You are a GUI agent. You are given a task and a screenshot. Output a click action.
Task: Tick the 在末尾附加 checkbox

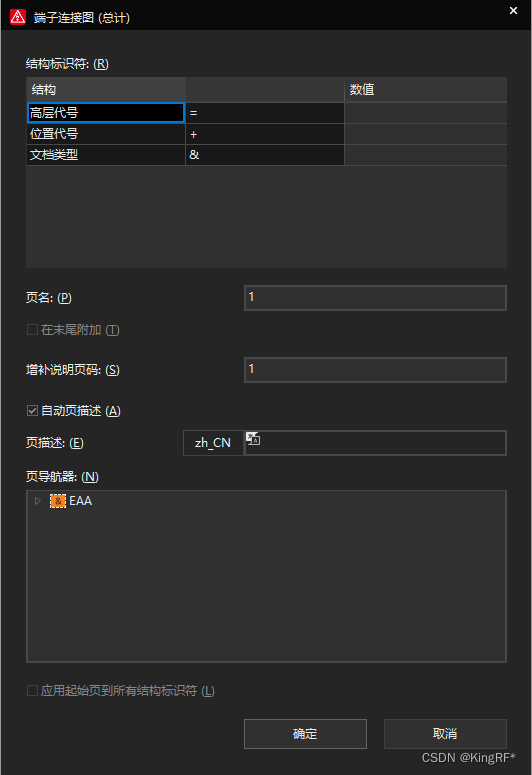pos(32,330)
